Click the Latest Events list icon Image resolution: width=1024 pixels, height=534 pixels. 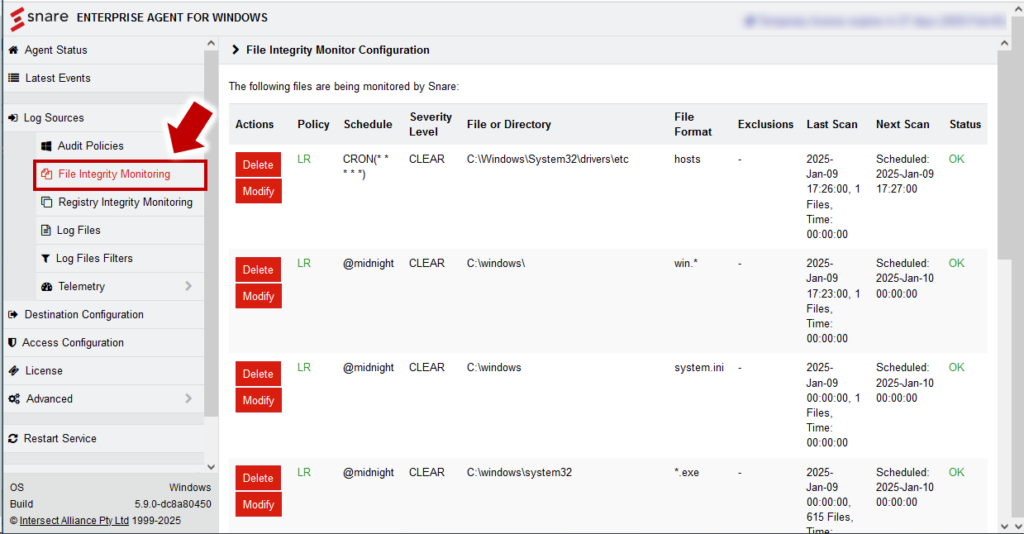(x=13, y=78)
